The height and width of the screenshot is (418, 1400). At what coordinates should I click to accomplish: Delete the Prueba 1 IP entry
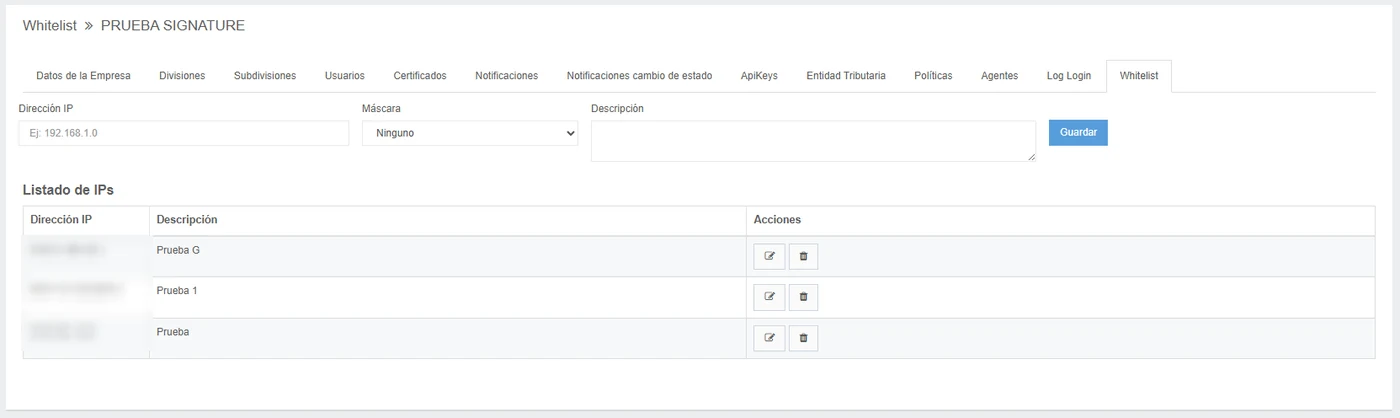[x=803, y=297]
